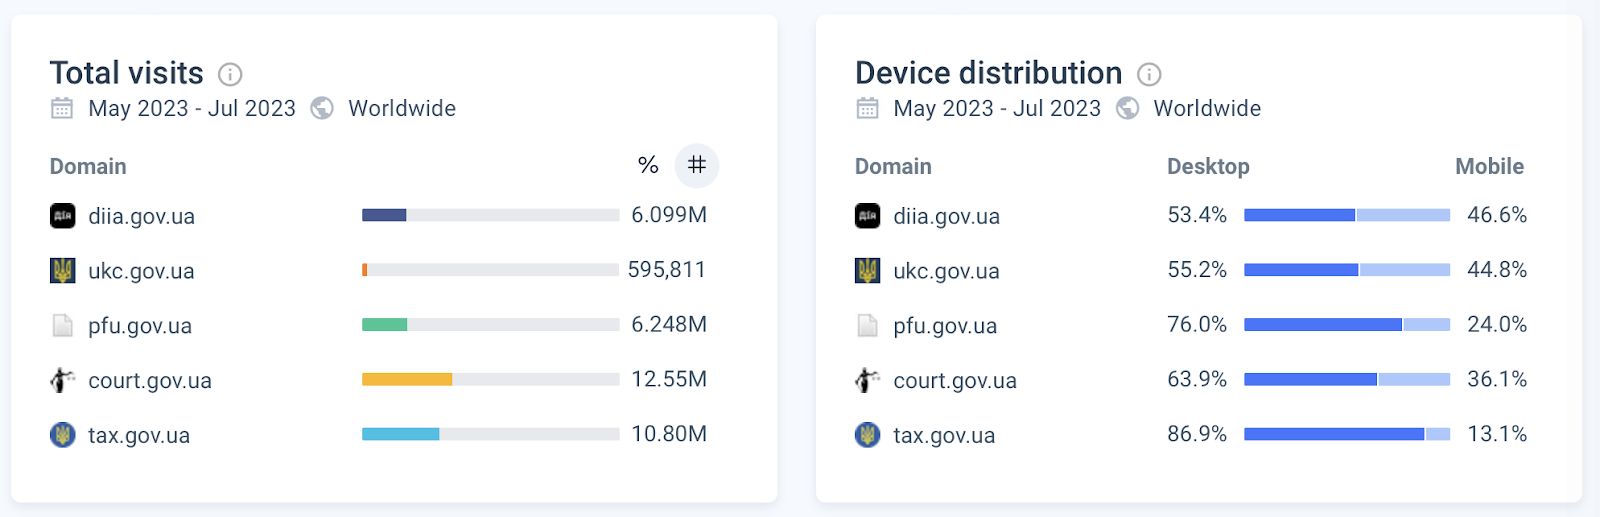Click the ukc.gov.ua trident favicon in Device distribution

868,270
